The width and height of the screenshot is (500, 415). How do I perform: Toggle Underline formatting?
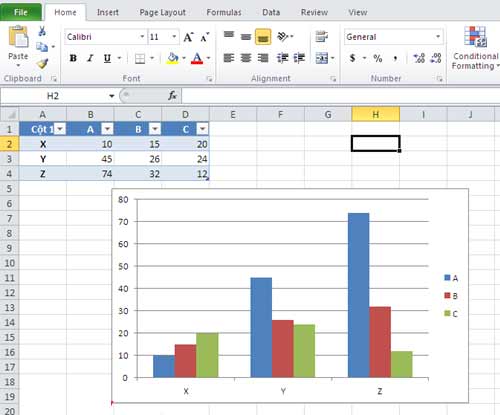tap(107, 59)
